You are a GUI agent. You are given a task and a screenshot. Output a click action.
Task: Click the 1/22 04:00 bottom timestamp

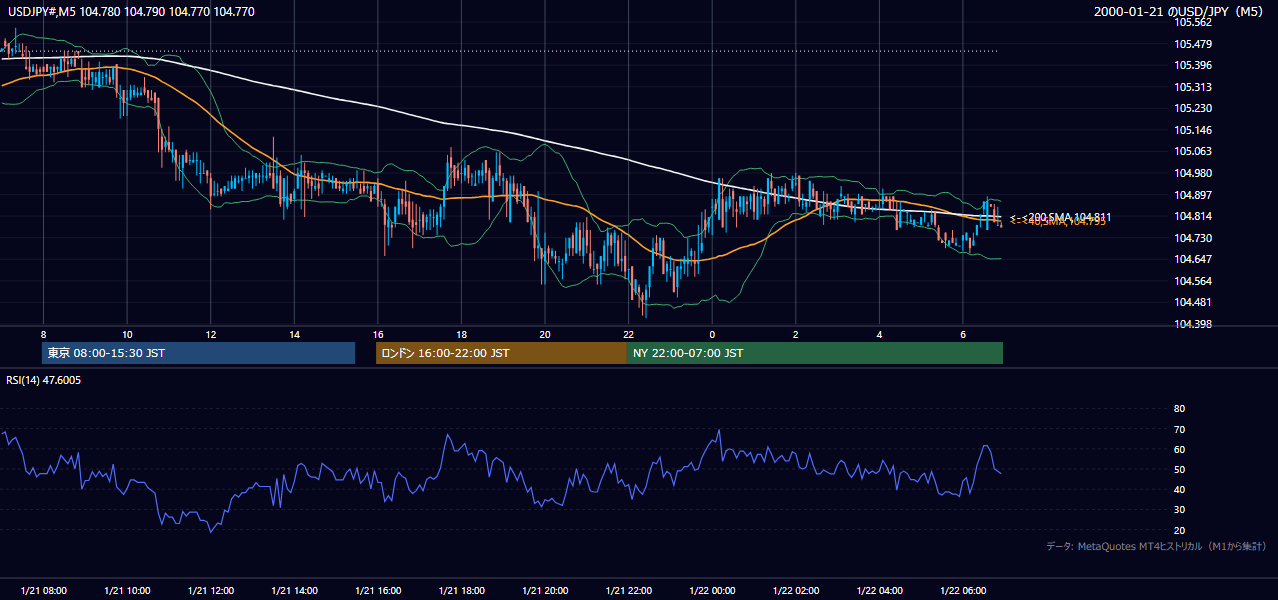[x=879, y=590]
